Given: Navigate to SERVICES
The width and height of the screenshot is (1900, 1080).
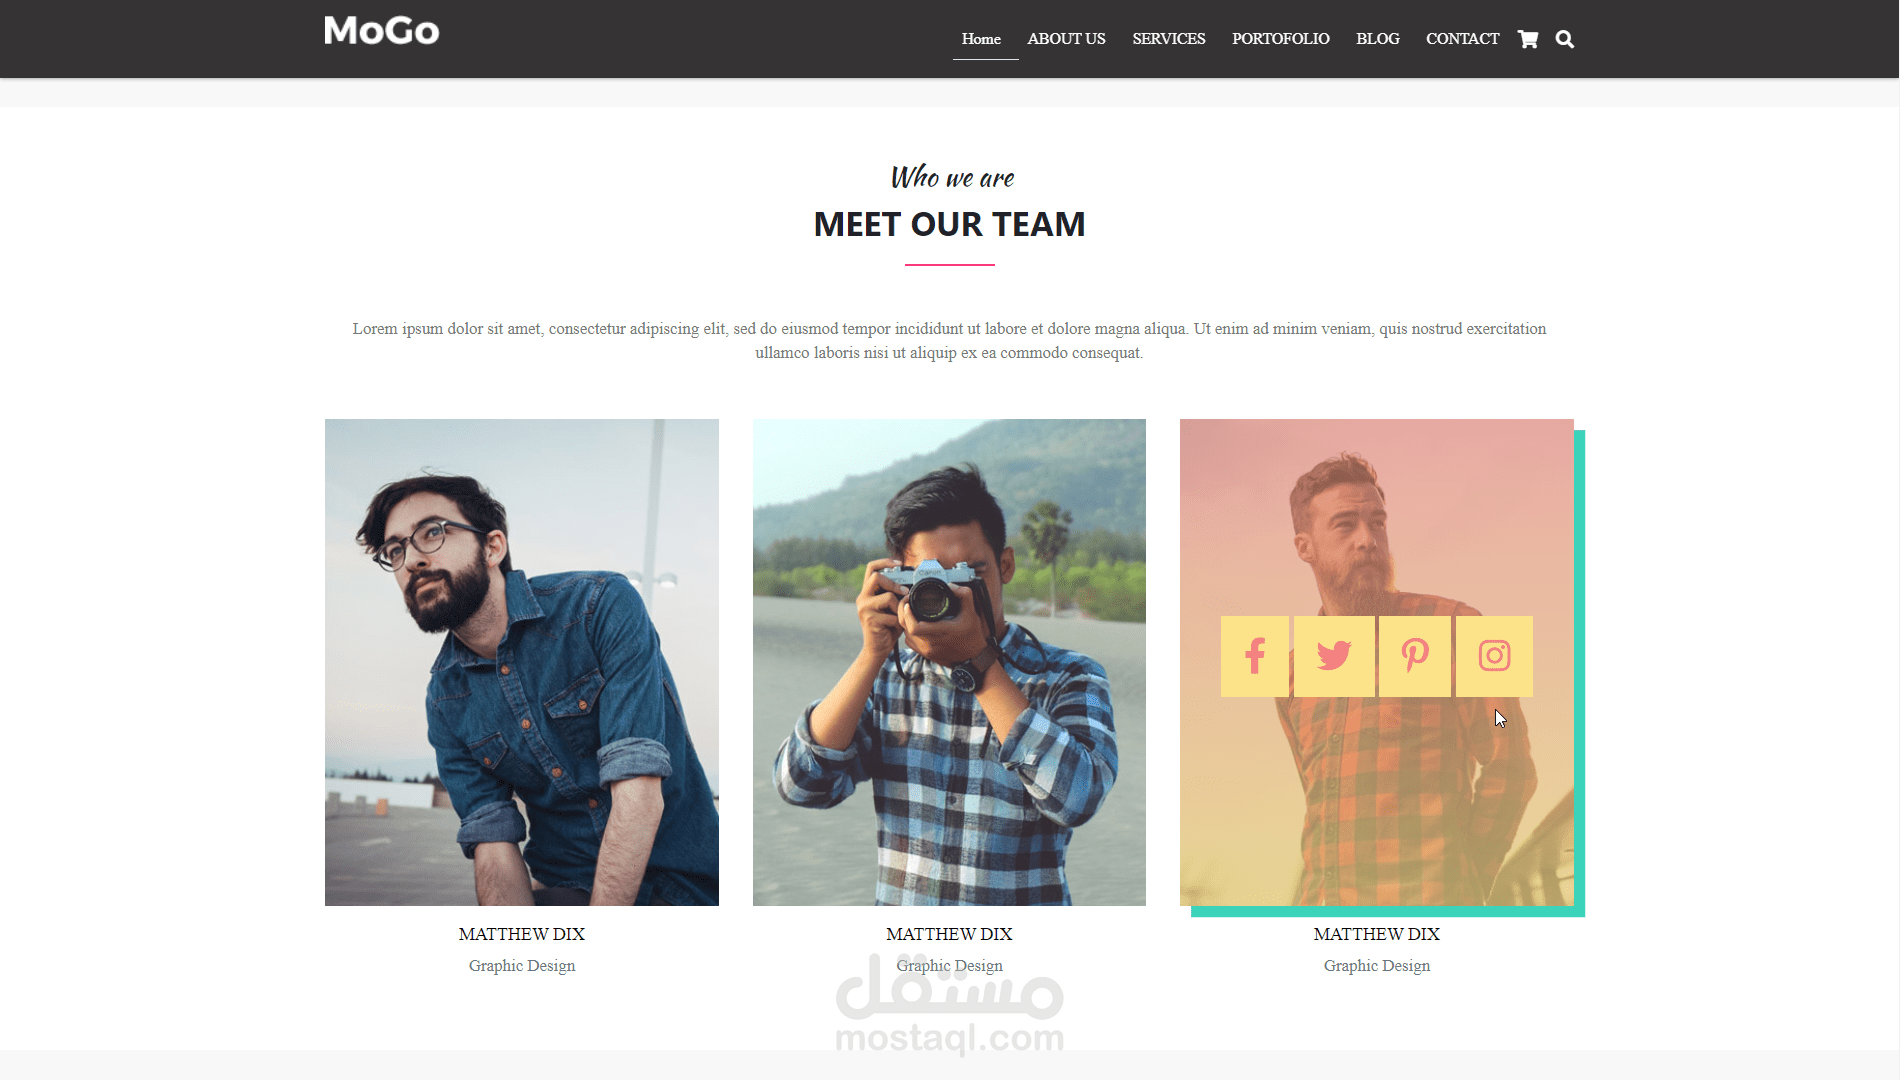Looking at the screenshot, I should (x=1168, y=39).
